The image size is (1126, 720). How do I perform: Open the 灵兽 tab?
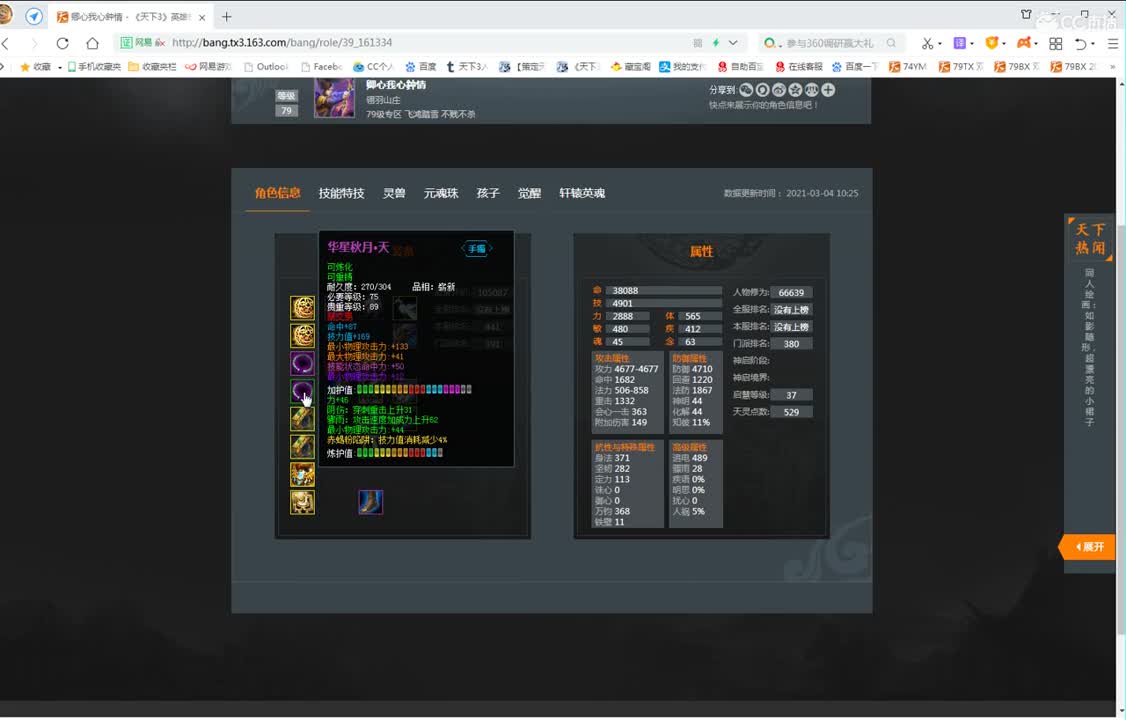pyautogui.click(x=394, y=193)
